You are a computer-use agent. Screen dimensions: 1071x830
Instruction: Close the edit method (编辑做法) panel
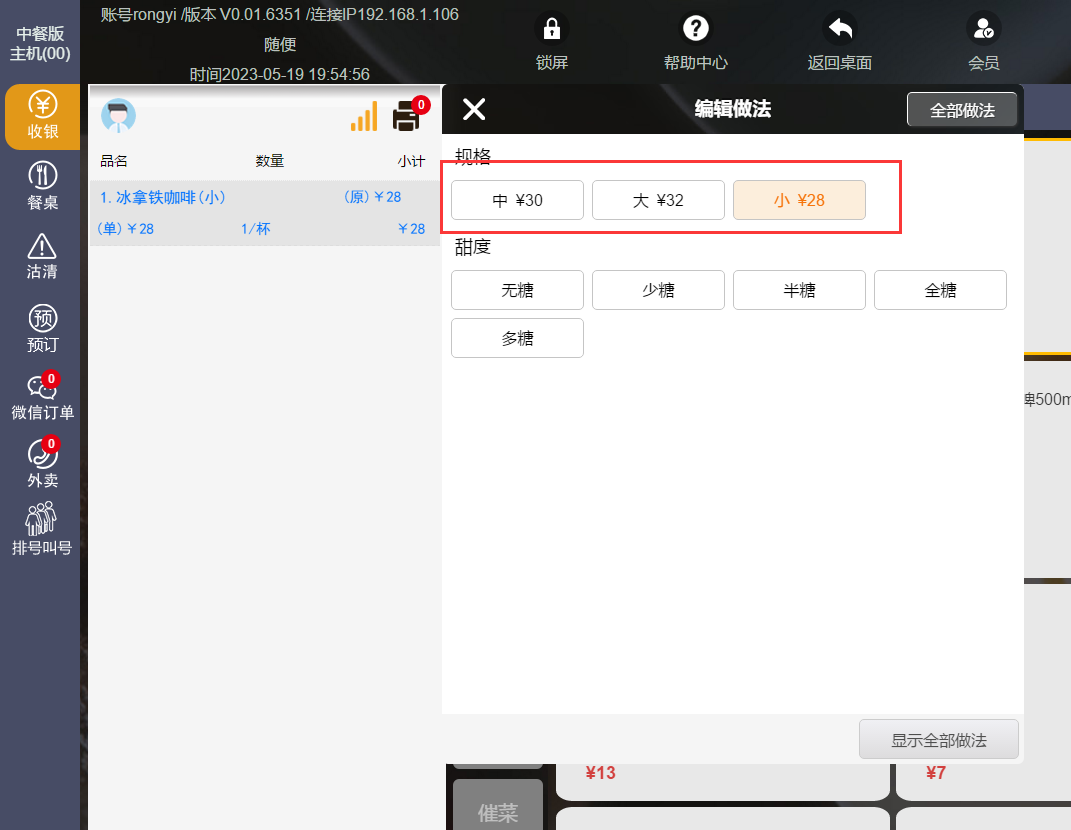pyautogui.click(x=474, y=110)
